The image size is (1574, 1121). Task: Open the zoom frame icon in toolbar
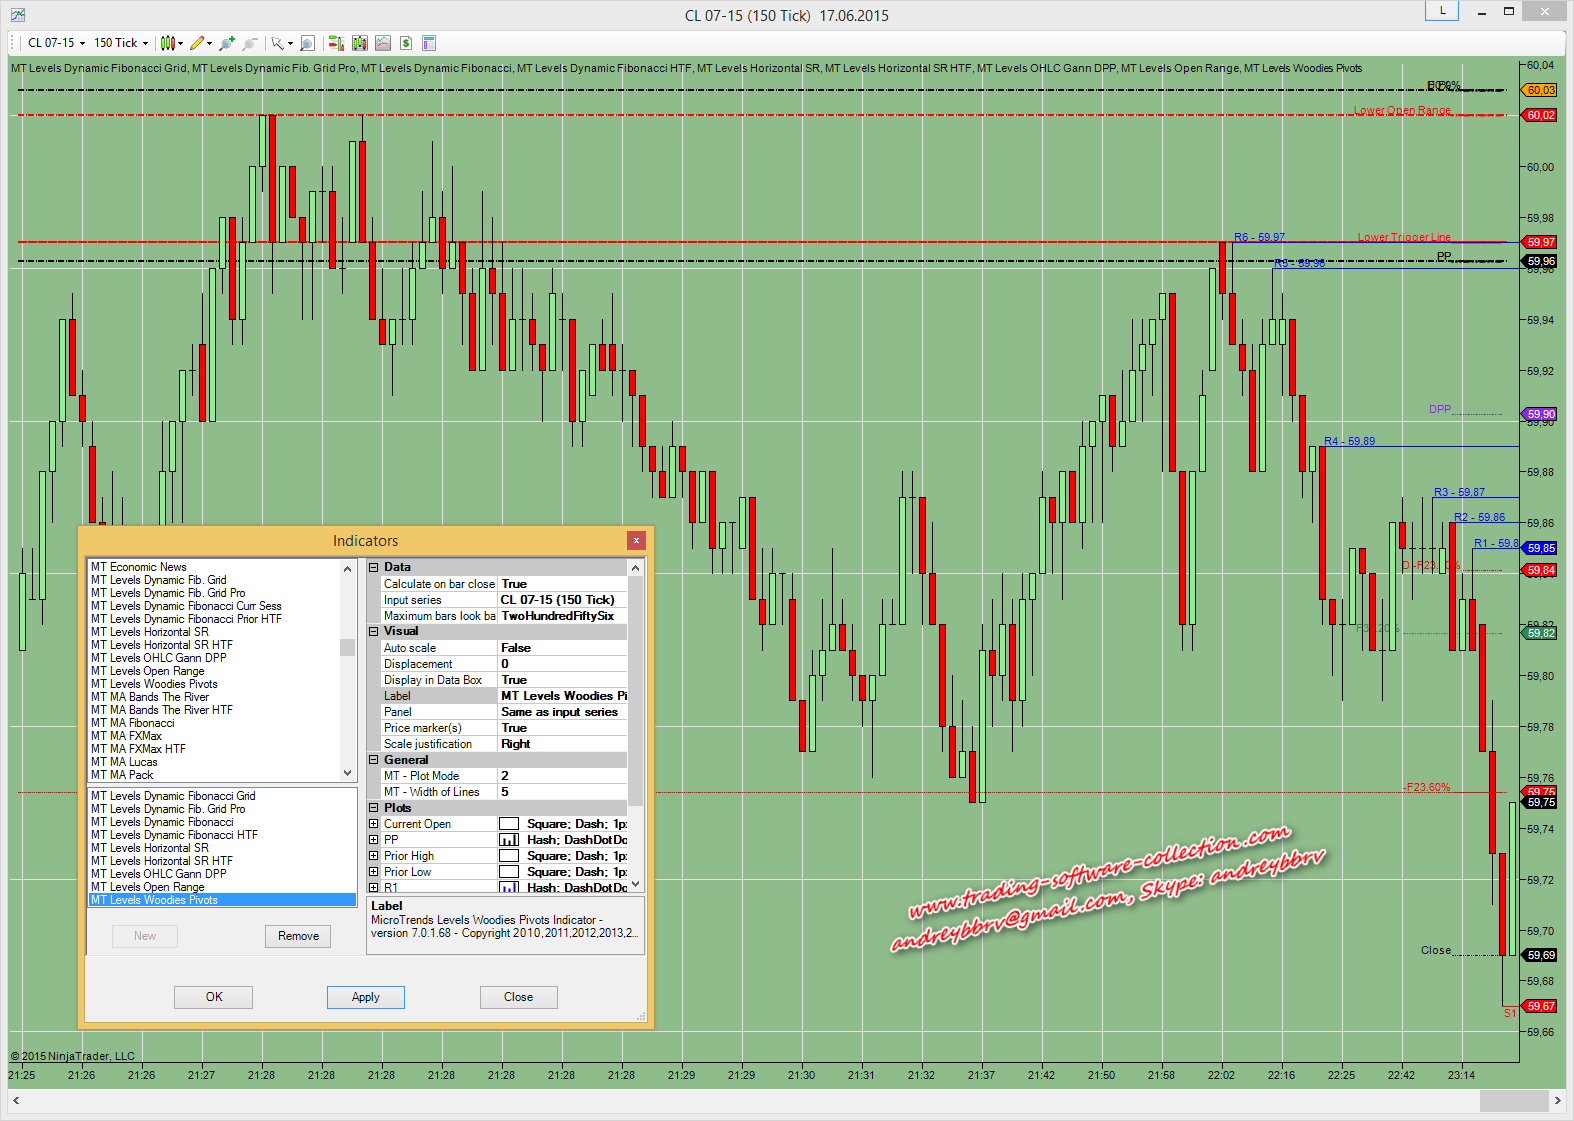(x=307, y=43)
